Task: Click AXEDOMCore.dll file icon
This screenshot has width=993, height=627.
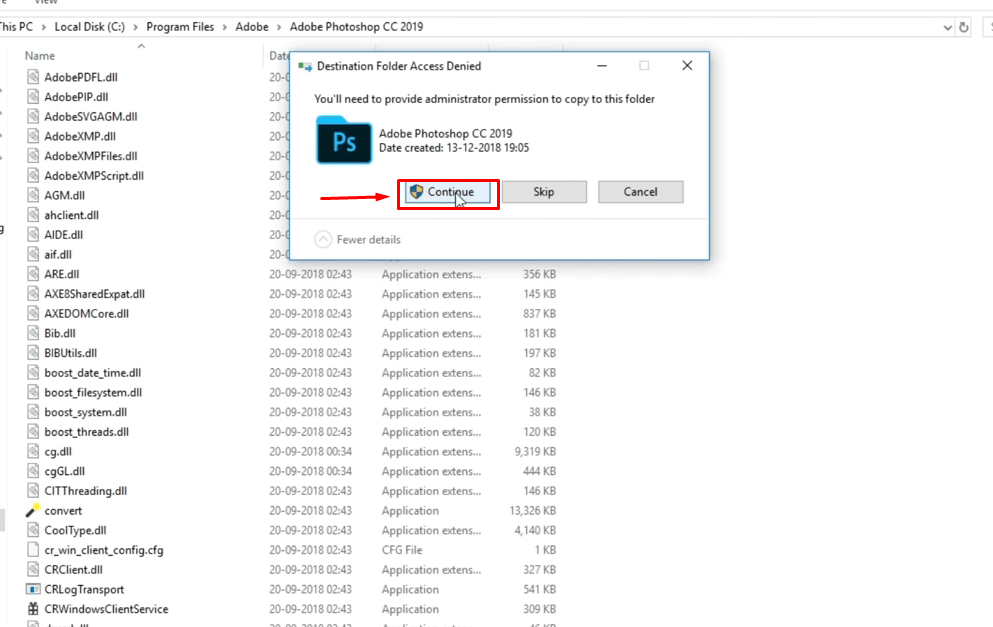Action: point(33,313)
